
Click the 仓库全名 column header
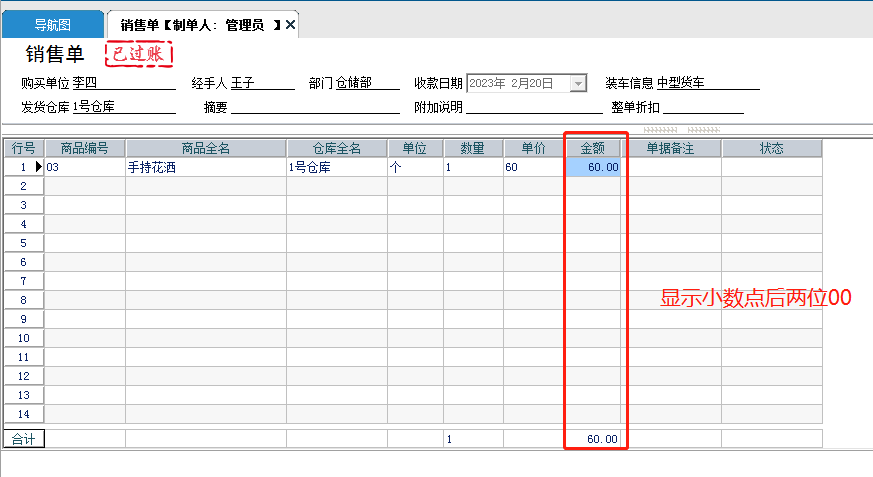[x=337, y=149]
